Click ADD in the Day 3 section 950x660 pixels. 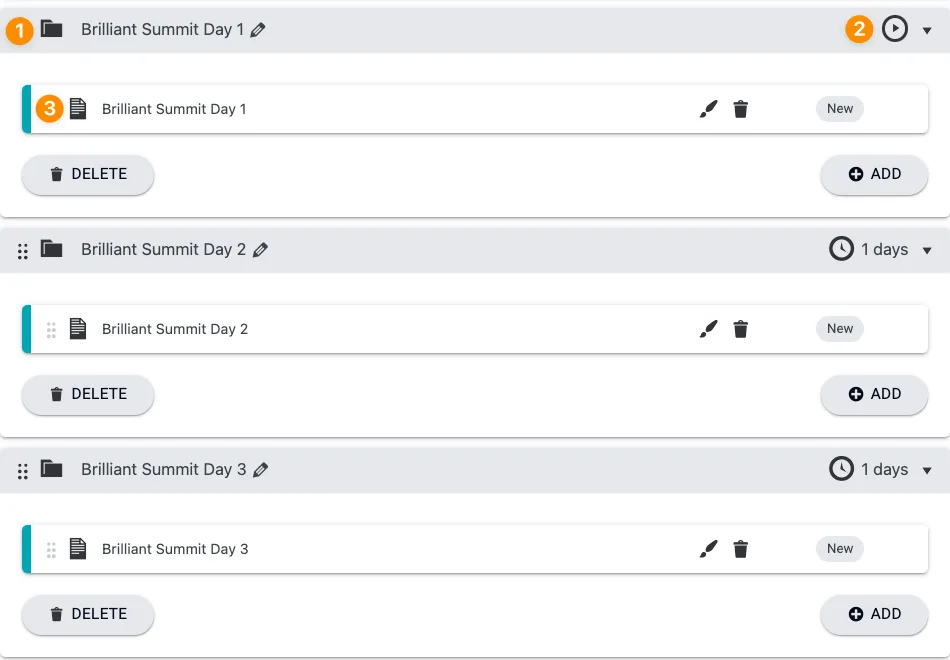(x=874, y=614)
